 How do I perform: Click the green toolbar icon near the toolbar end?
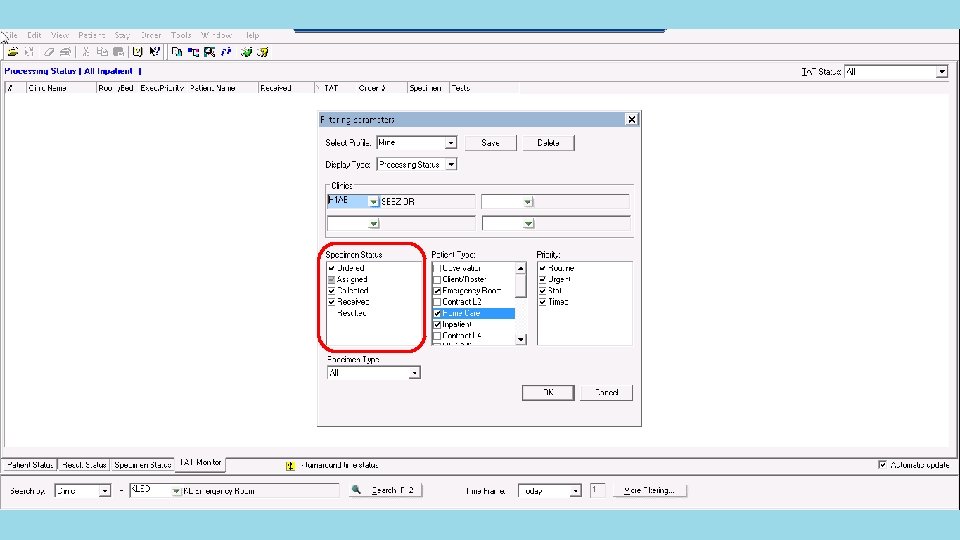[x=246, y=52]
